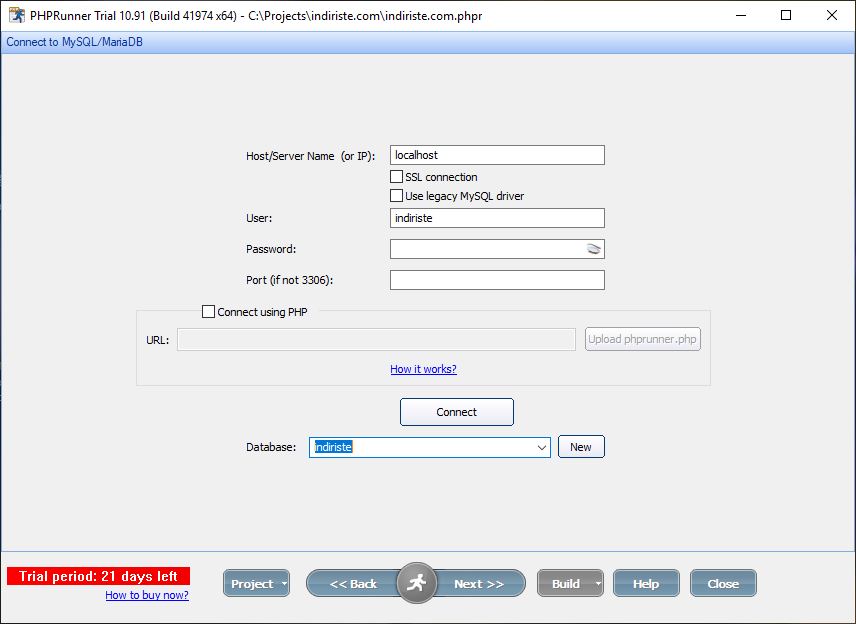Maximize the PHPRunner window
Image resolution: width=856 pixels, height=624 pixels.
pyautogui.click(x=786, y=15)
